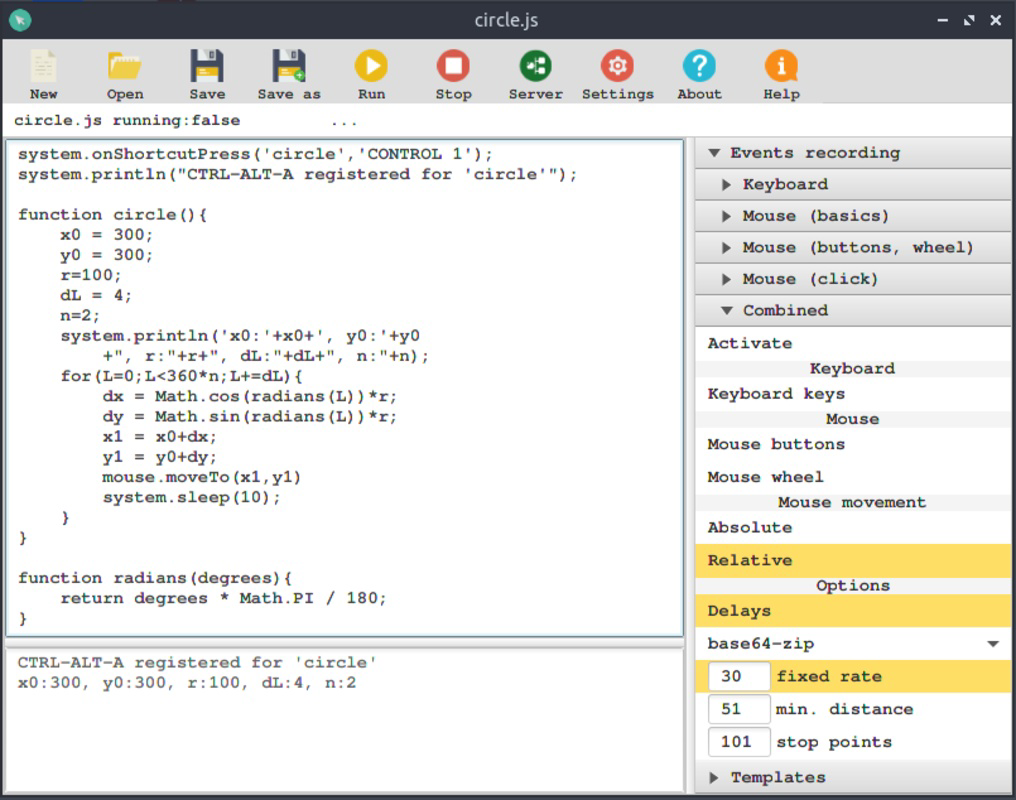Expand Mouse (click) section
Image resolution: width=1016 pixels, height=800 pixels.
pos(852,279)
